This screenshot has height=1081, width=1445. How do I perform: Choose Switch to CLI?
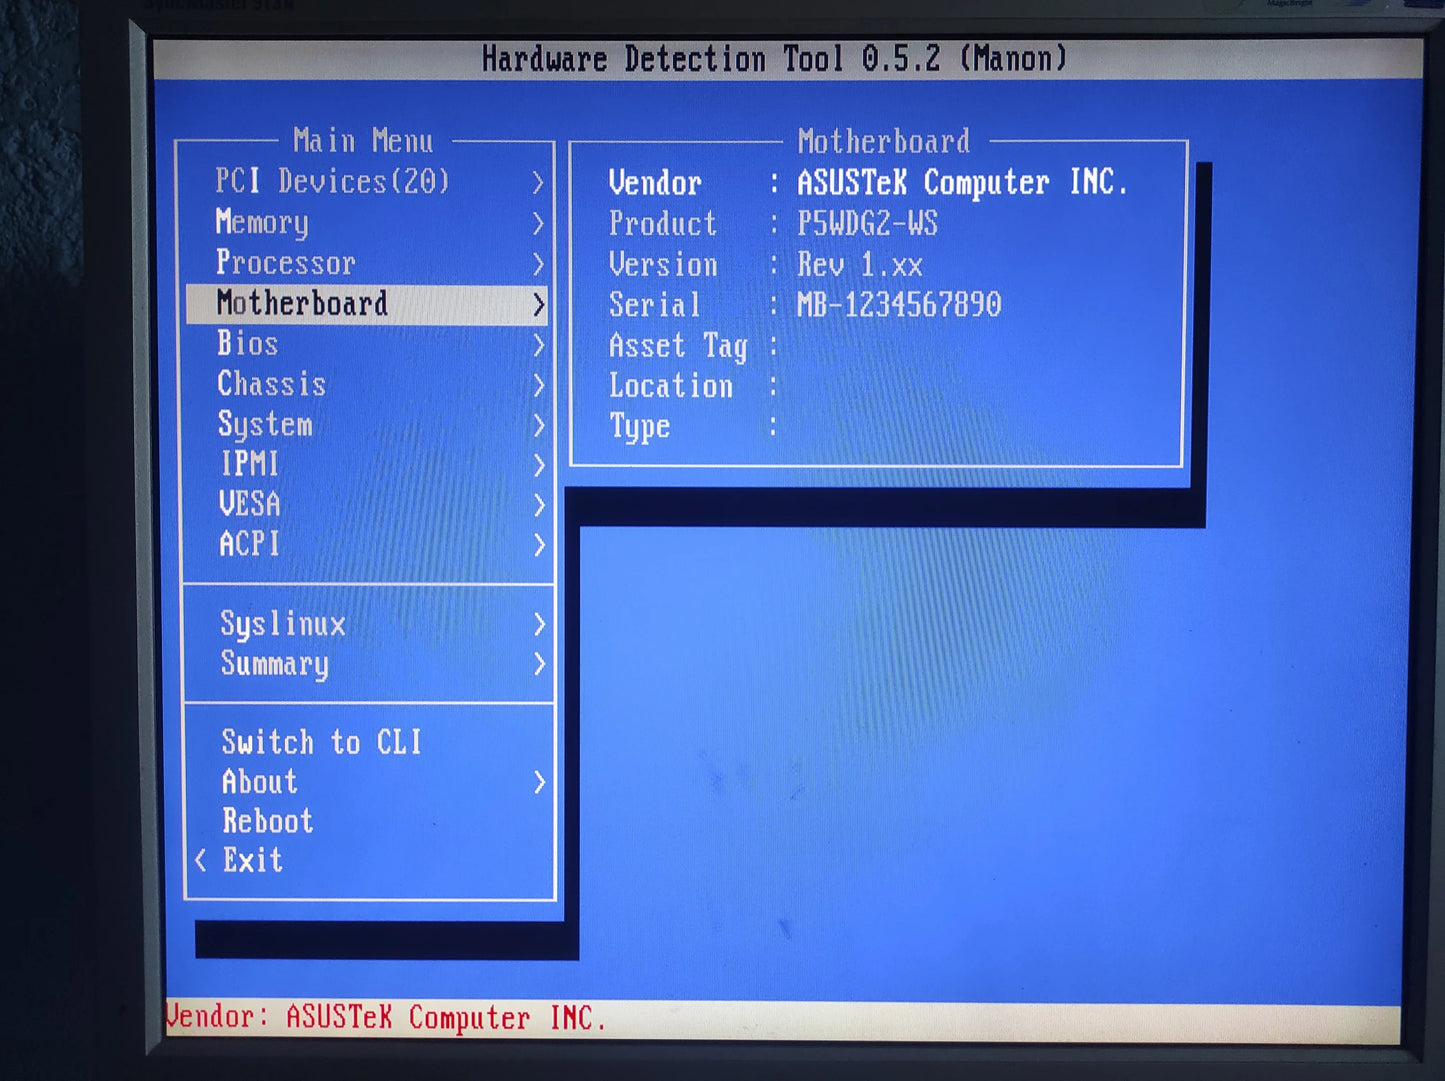(x=321, y=742)
